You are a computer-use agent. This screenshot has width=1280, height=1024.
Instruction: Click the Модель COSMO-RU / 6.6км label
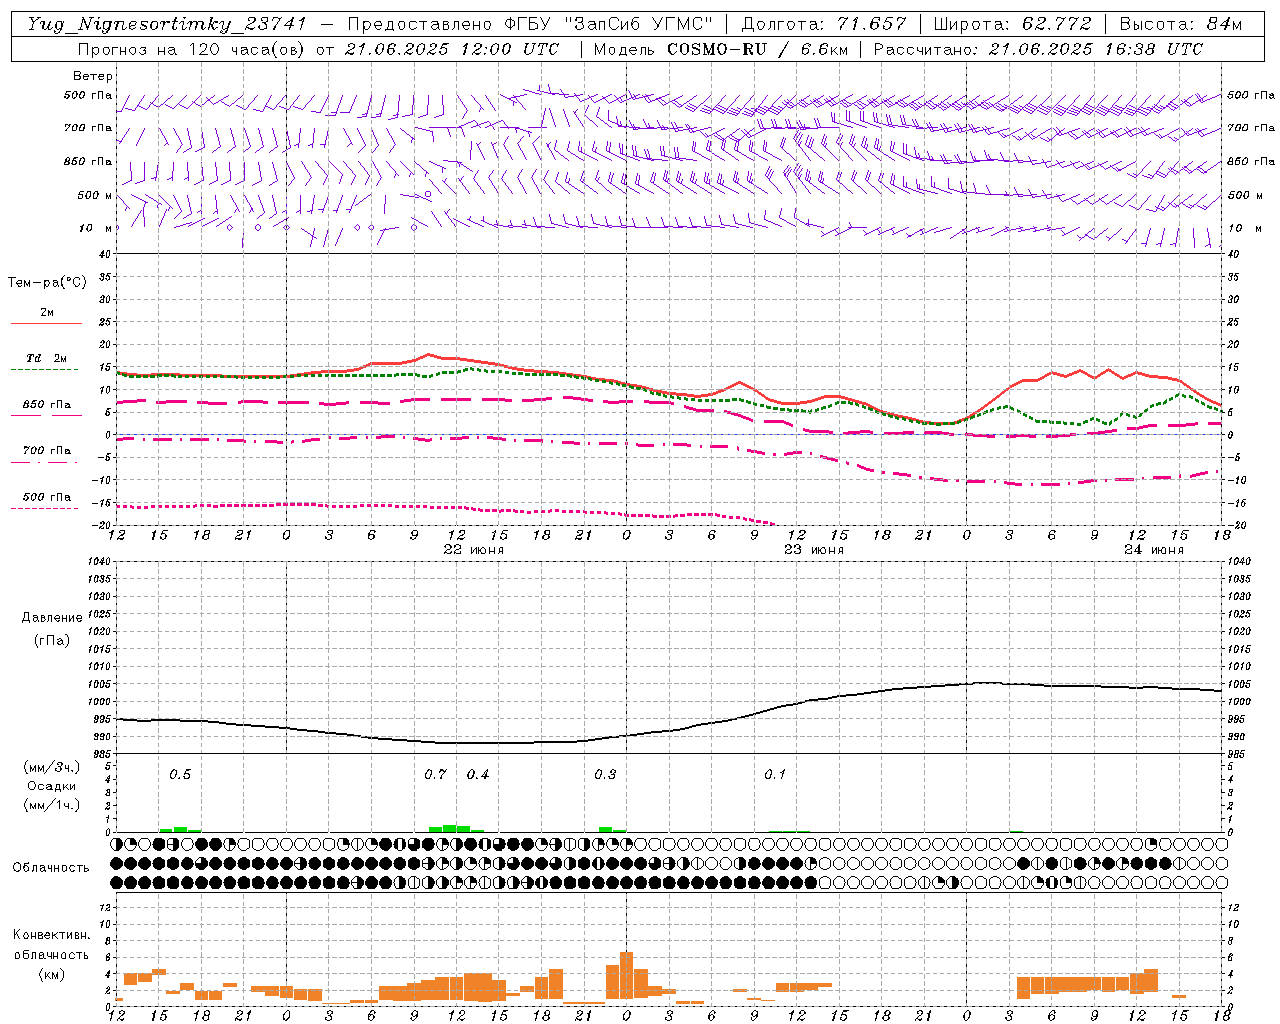pyautogui.click(x=721, y=49)
